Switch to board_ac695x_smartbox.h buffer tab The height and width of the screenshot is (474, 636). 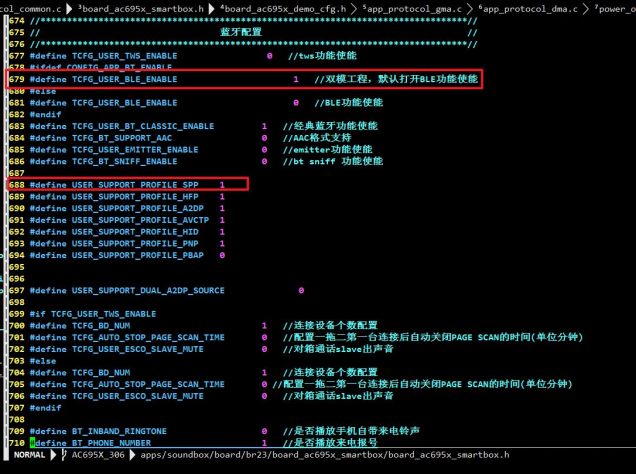pos(141,9)
